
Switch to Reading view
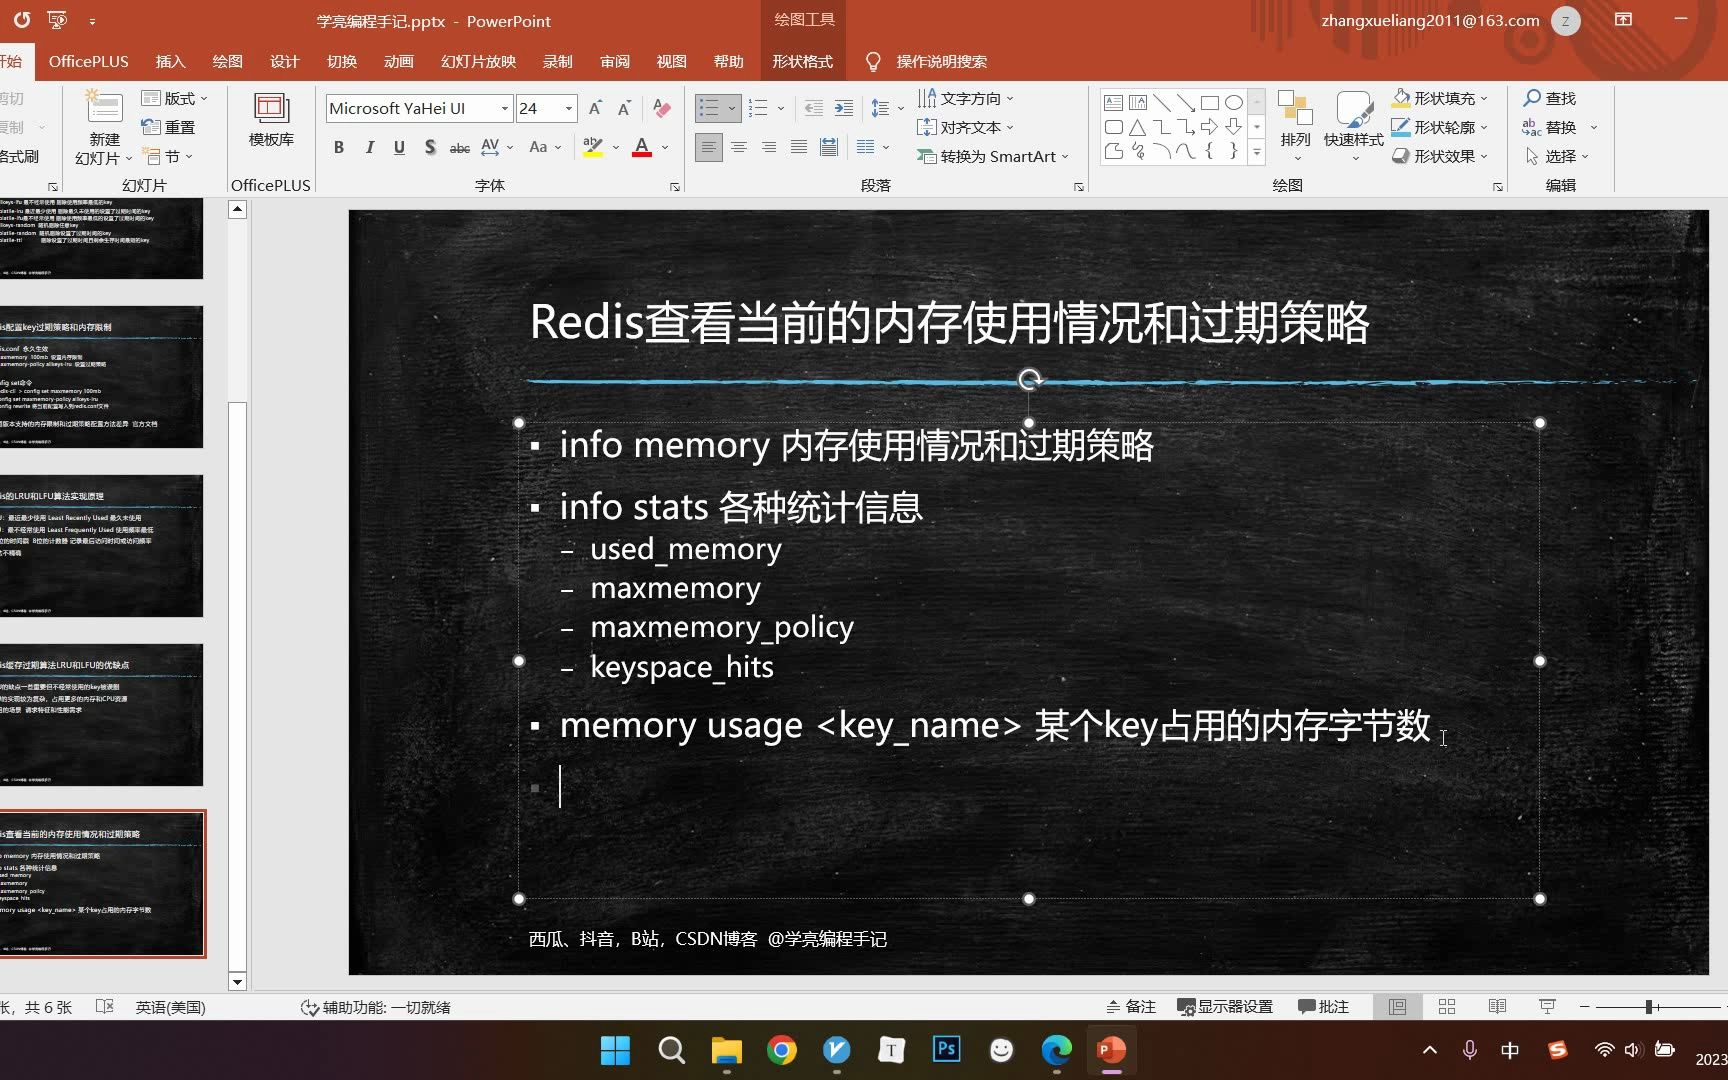1497,1007
